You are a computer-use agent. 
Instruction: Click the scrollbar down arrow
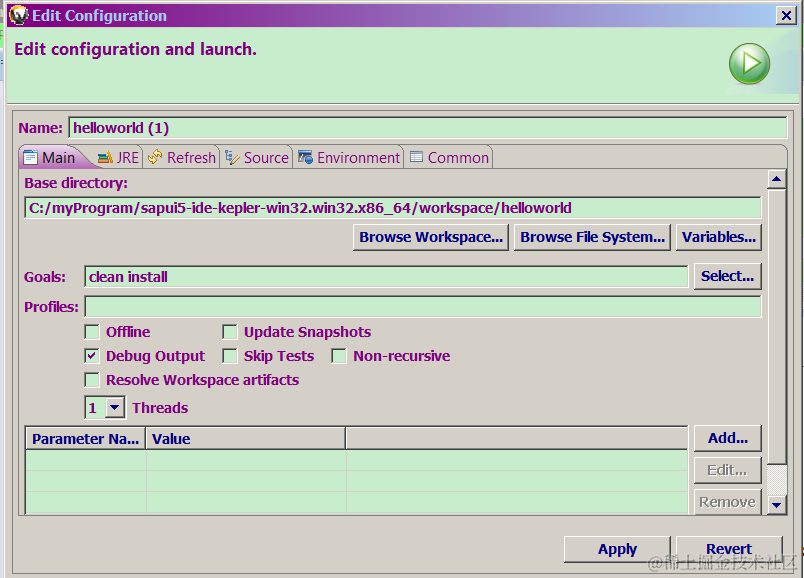tap(776, 505)
